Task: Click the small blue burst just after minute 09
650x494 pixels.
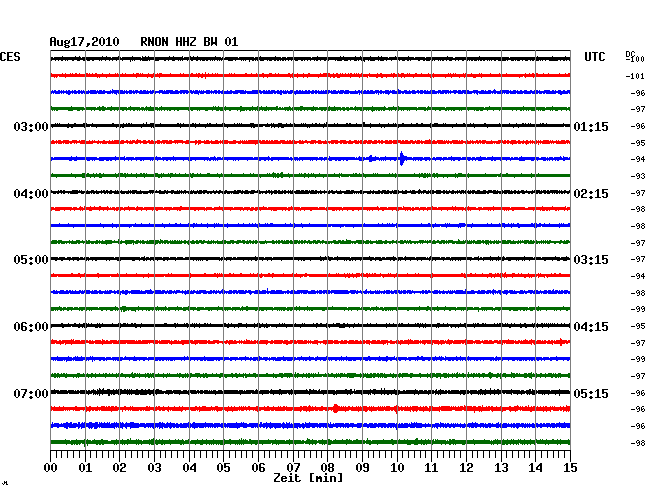Action: click(x=371, y=159)
